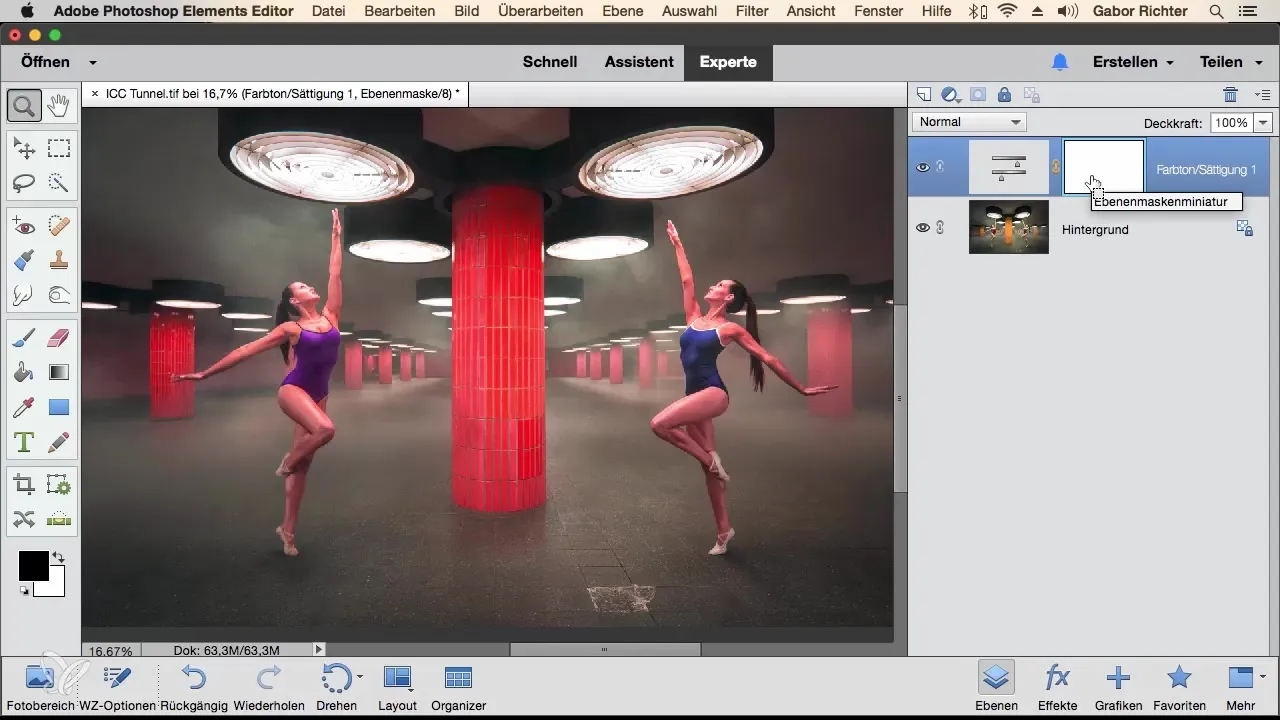This screenshot has width=1280, height=720.
Task: Select the Brush tool
Action: click(x=24, y=339)
